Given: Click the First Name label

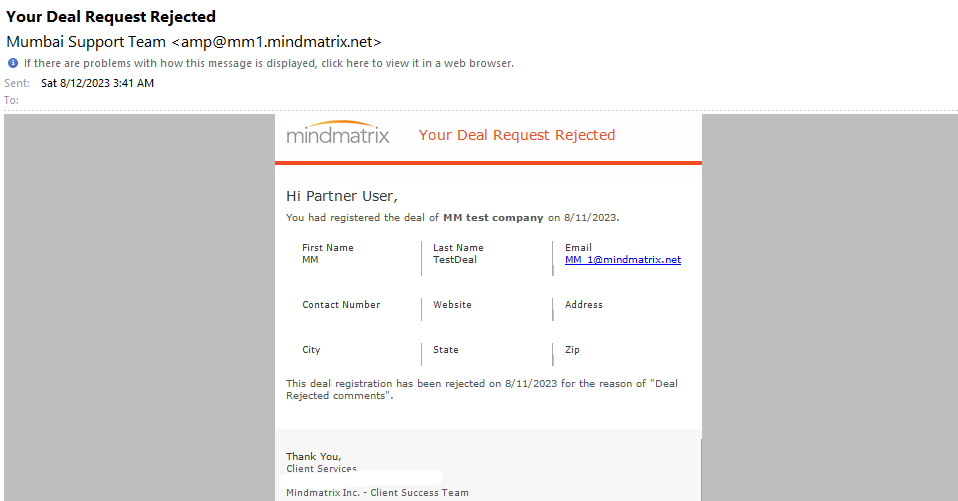Looking at the screenshot, I should click(x=327, y=247).
